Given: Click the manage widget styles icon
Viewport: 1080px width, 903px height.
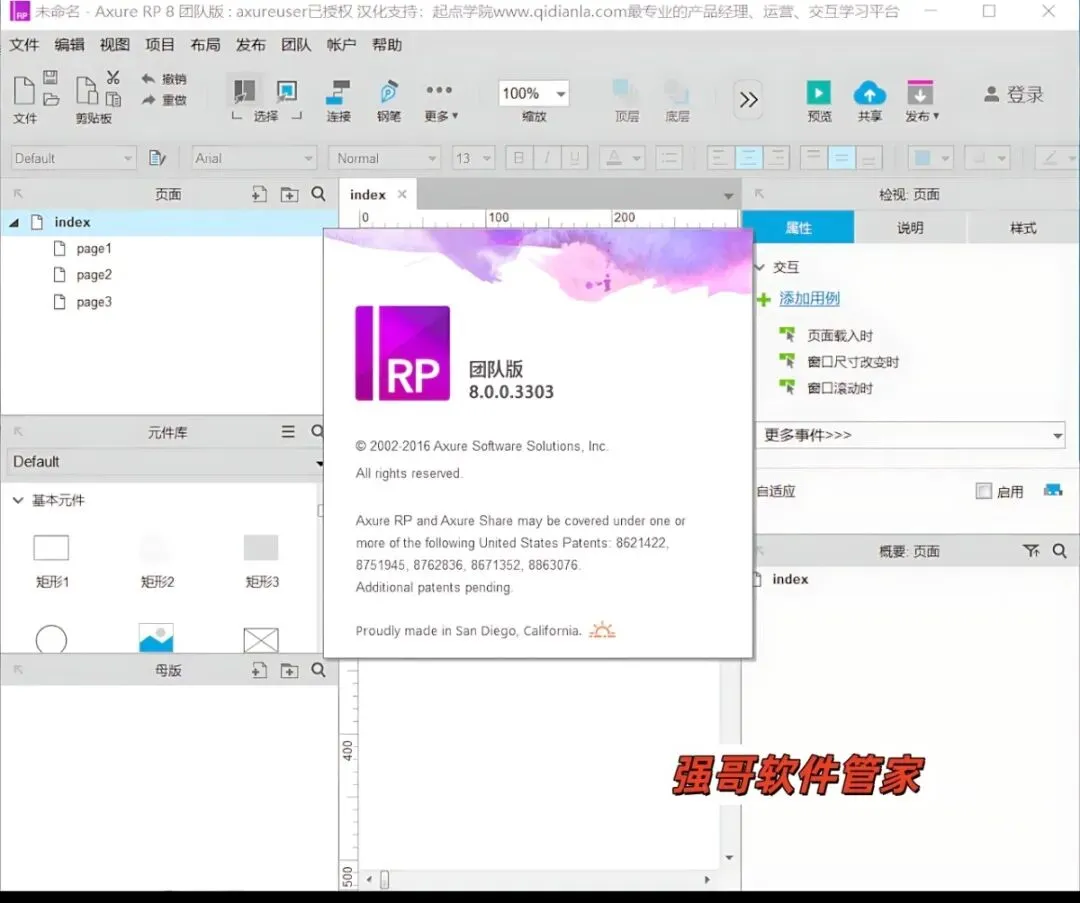Looking at the screenshot, I should pos(157,158).
